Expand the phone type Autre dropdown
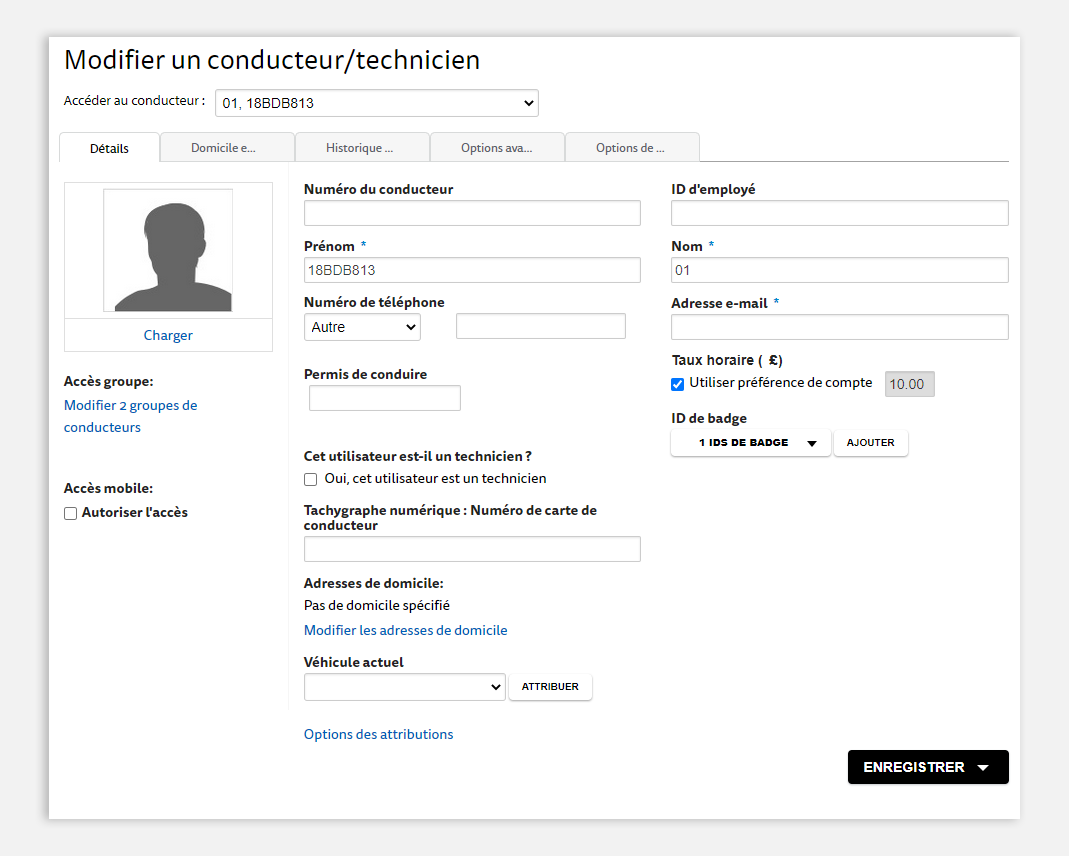Viewport: 1069px width, 856px height. coord(362,327)
